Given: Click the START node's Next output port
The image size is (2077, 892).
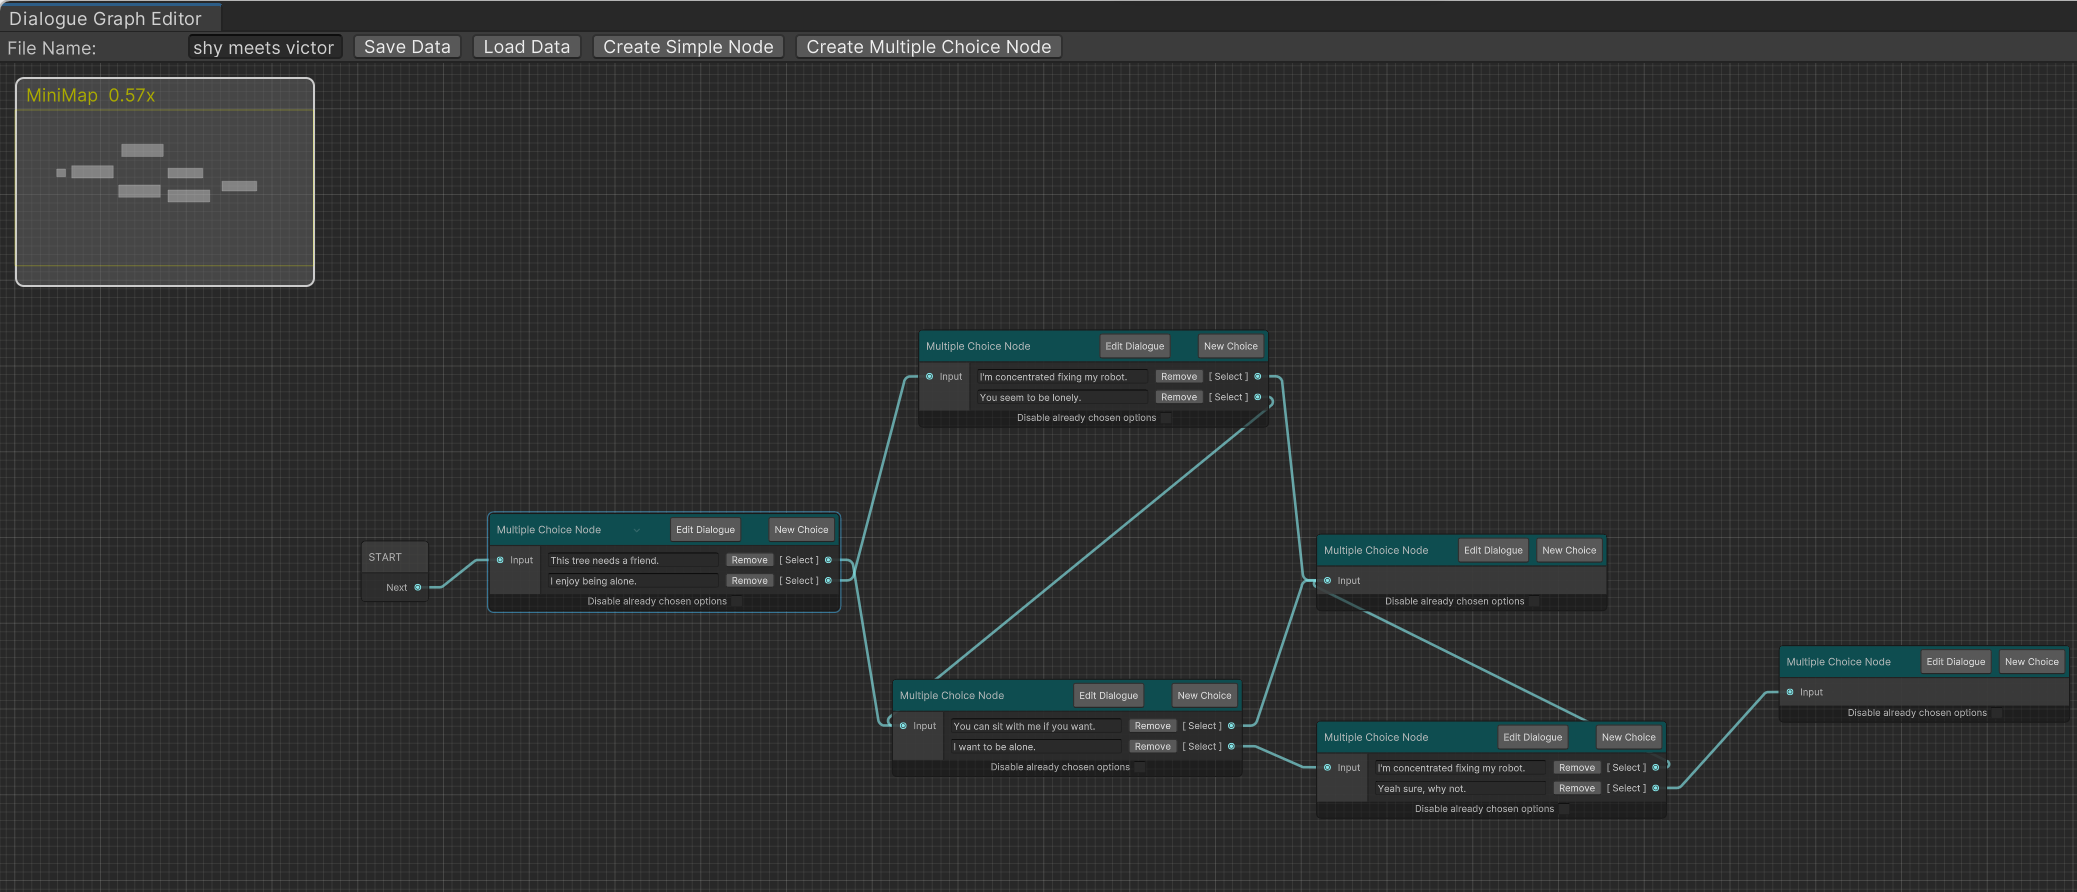Looking at the screenshot, I should tap(418, 588).
